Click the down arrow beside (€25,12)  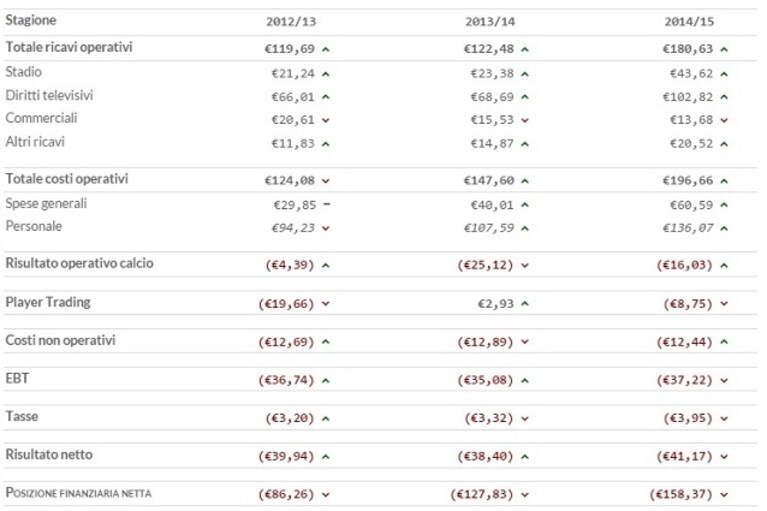pos(525,266)
